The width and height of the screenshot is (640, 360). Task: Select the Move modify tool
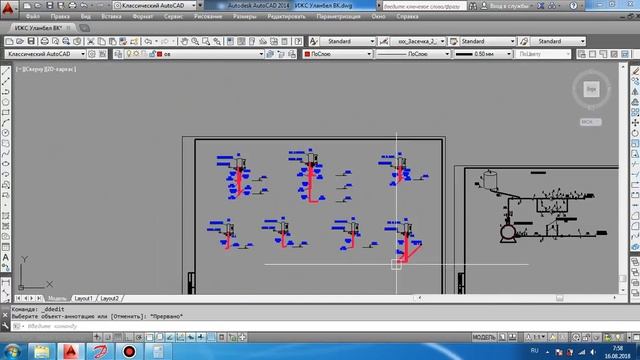[635, 122]
